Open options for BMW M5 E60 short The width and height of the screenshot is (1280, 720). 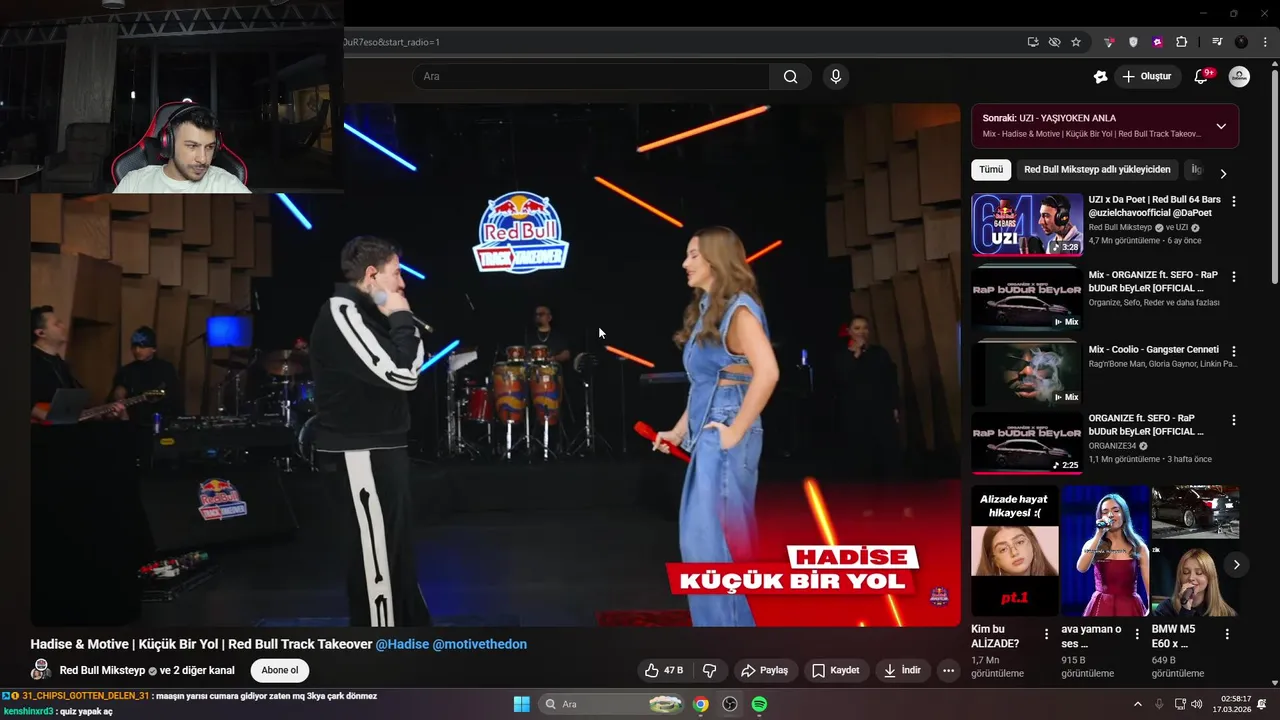1227,634
